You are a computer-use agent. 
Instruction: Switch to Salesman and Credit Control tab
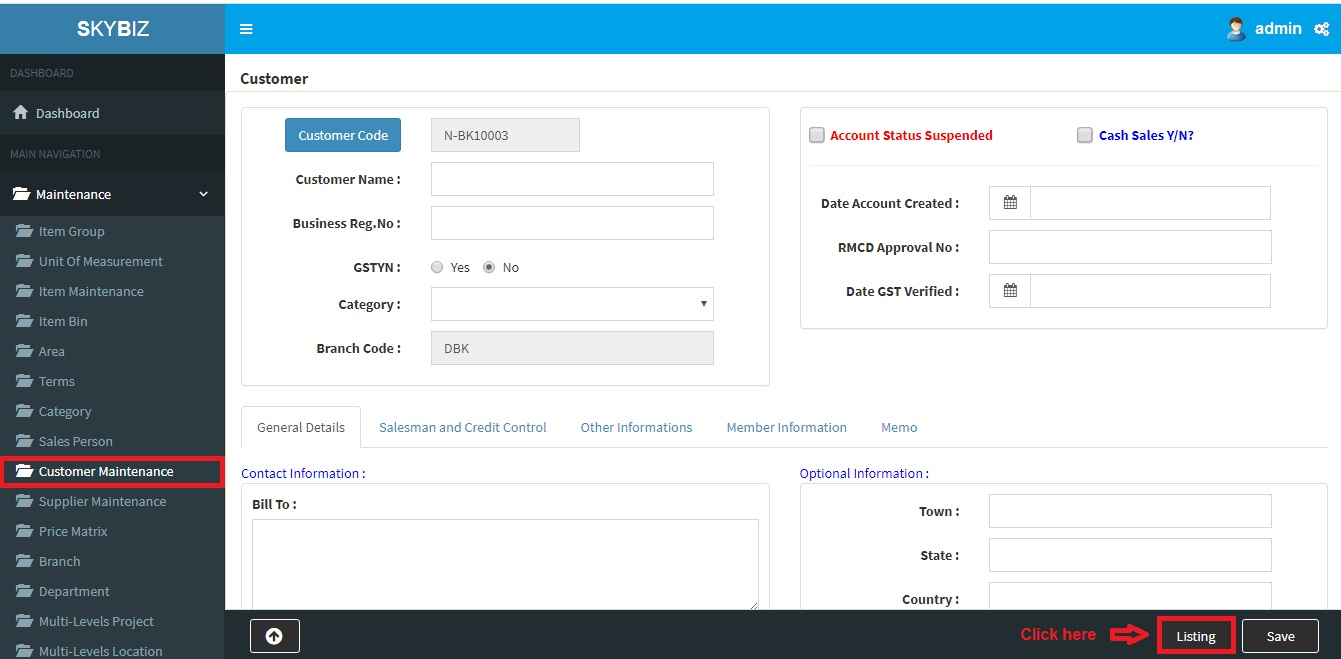coord(462,427)
